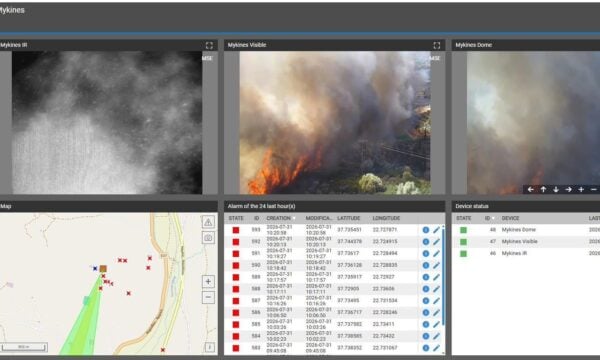Open info for alarm 592
The image size is (600, 360).
point(426,242)
